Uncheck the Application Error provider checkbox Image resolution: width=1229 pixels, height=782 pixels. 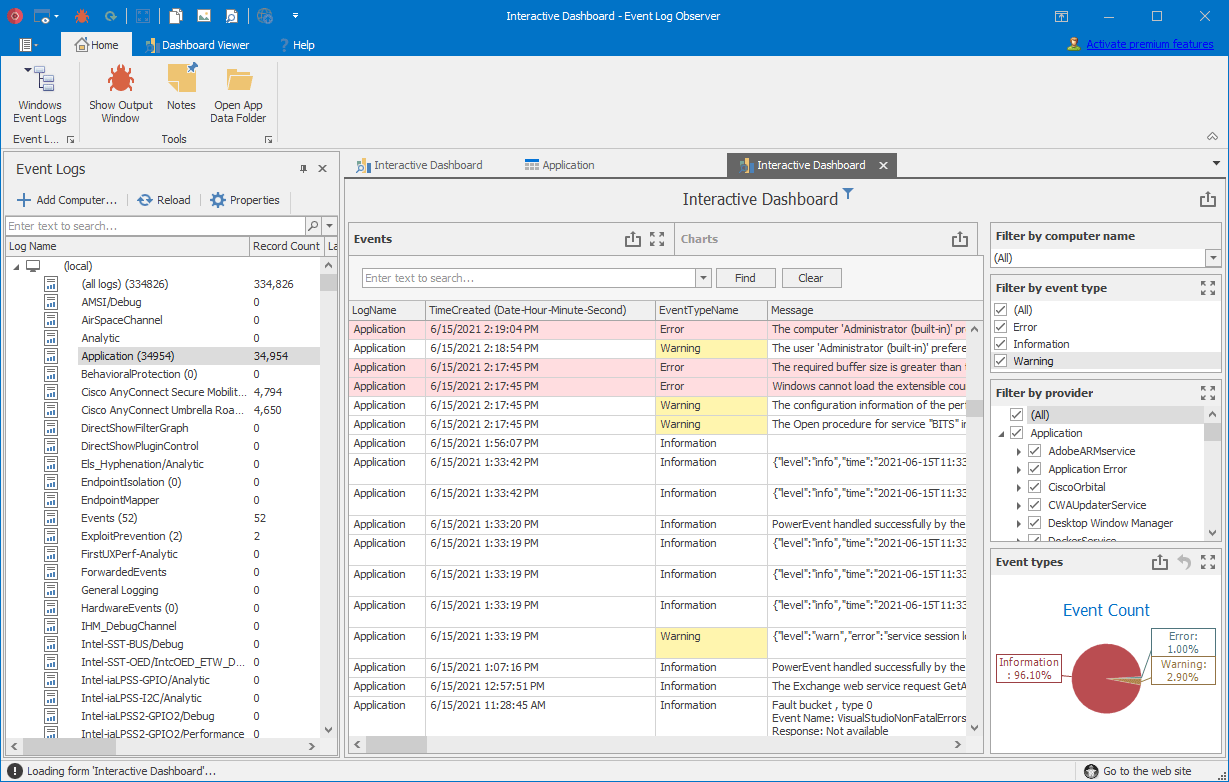(x=1035, y=469)
